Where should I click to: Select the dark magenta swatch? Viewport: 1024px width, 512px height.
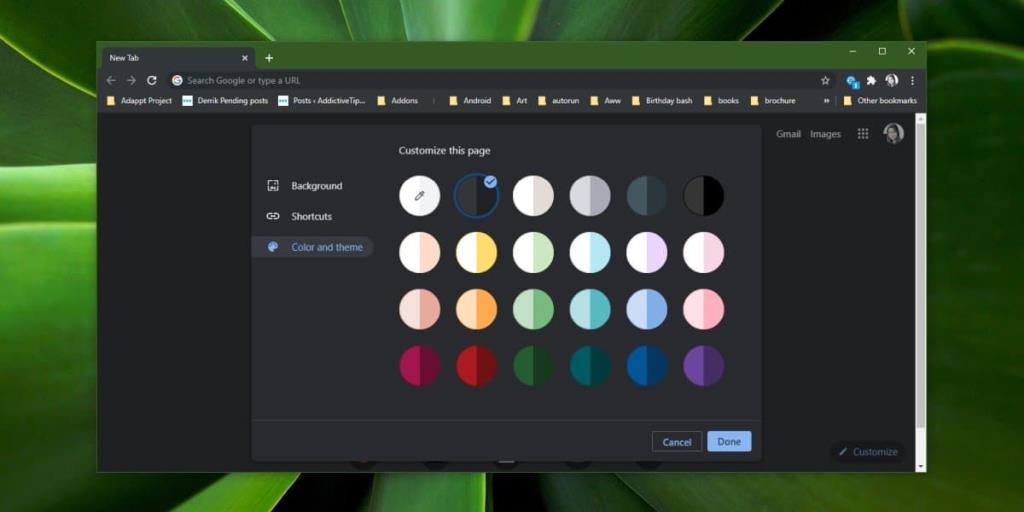point(420,366)
